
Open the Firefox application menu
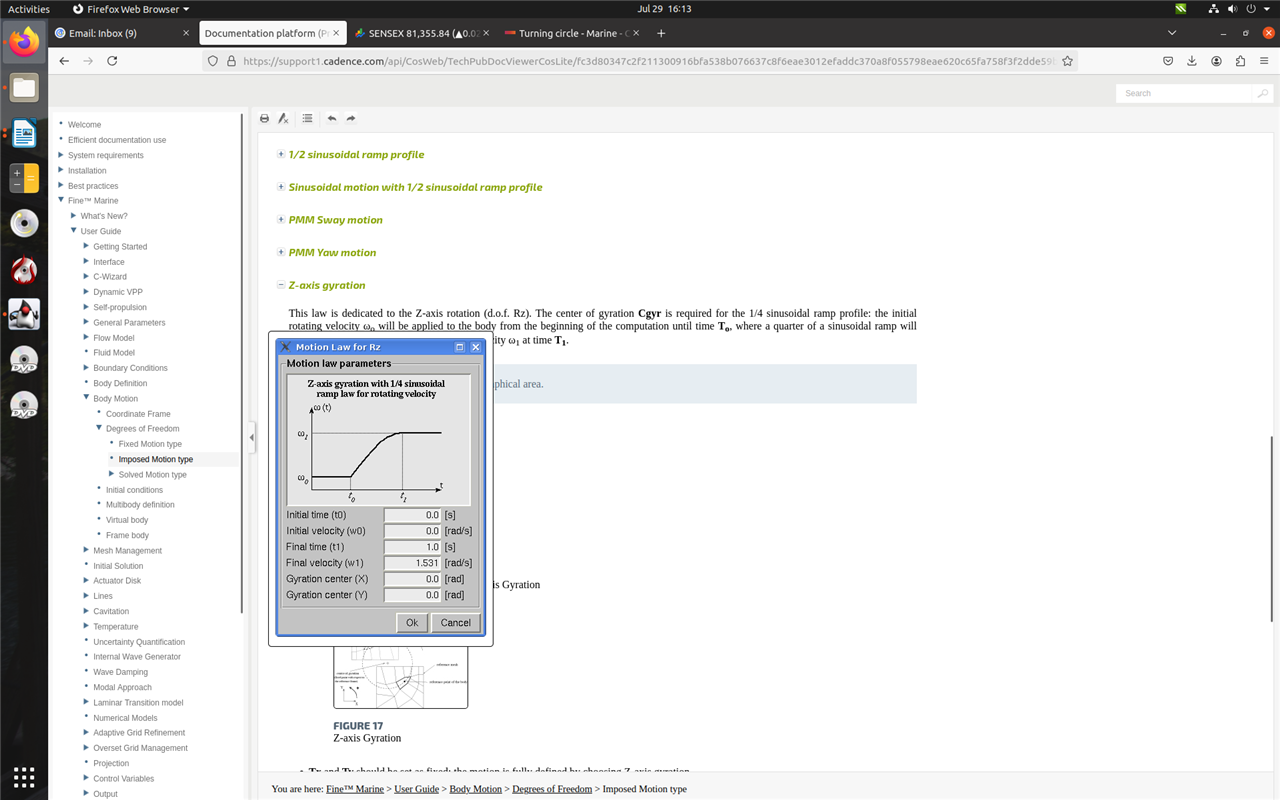1265,61
